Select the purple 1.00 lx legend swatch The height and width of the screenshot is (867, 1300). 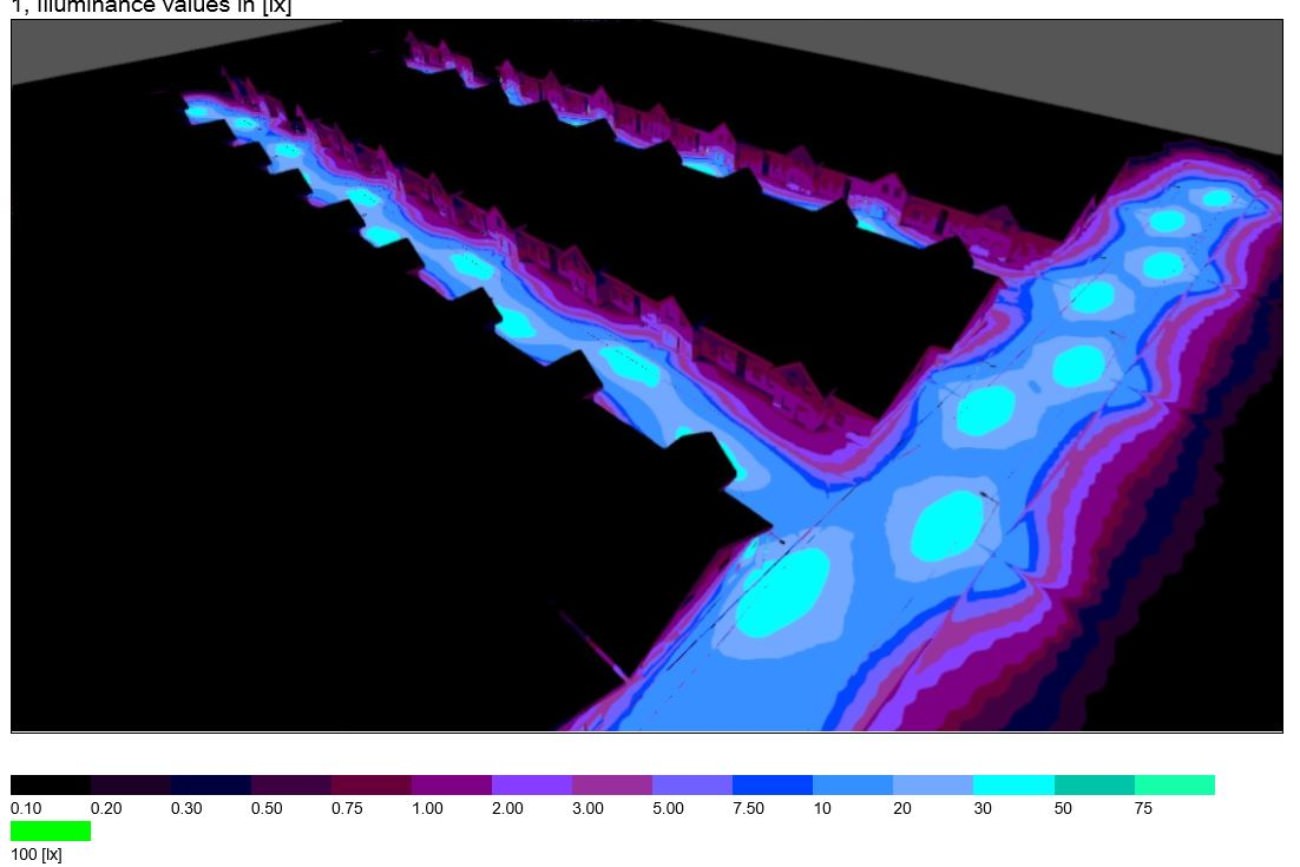pyautogui.click(x=451, y=785)
